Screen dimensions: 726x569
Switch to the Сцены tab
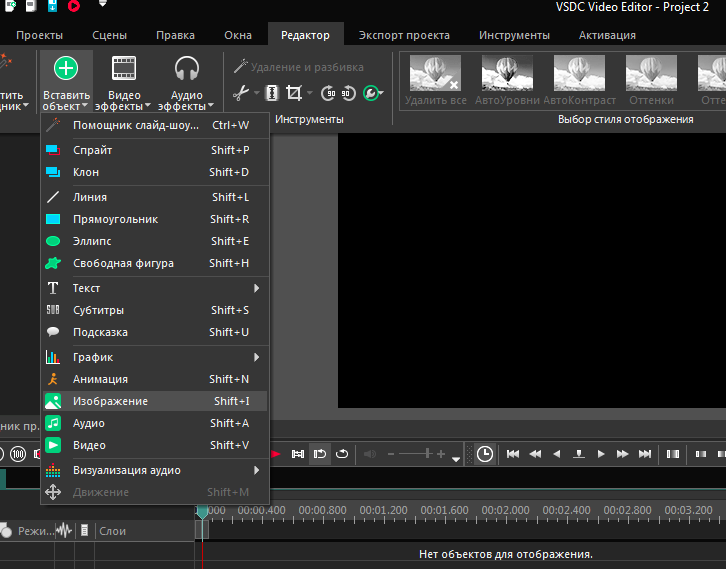click(x=109, y=35)
